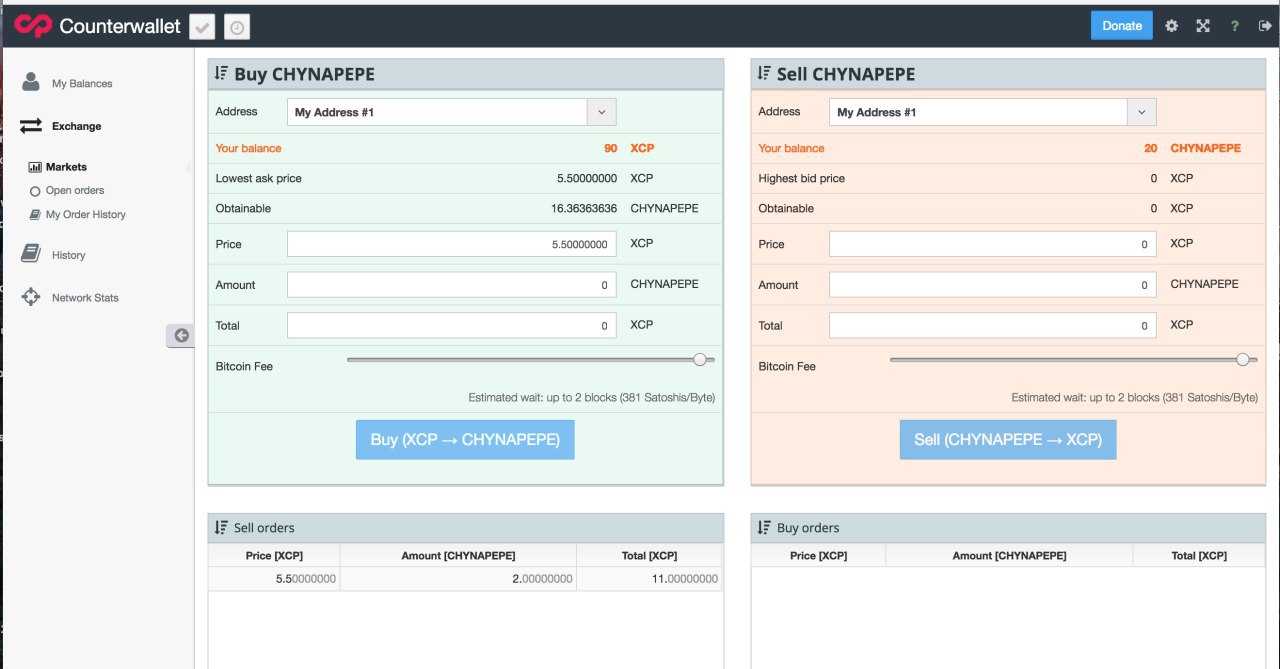
Task: Click Buy orders Price [XCP] column header
Action: click(x=818, y=555)
